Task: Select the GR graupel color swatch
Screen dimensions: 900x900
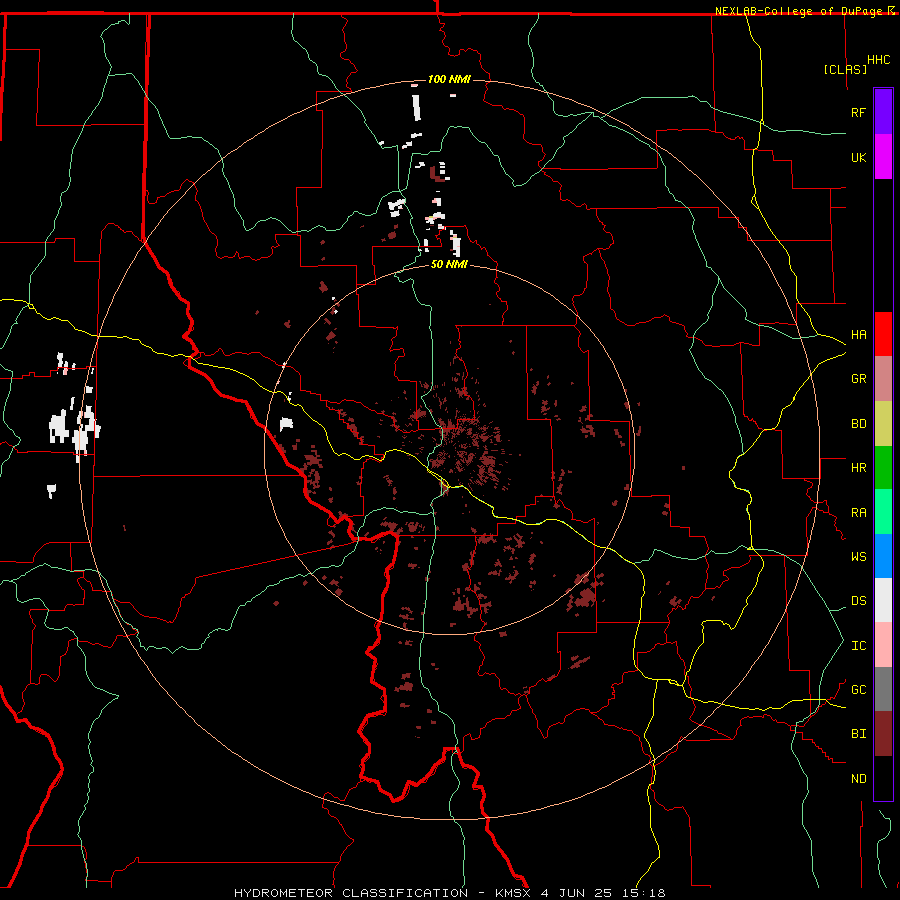Action: coord(883,379)
